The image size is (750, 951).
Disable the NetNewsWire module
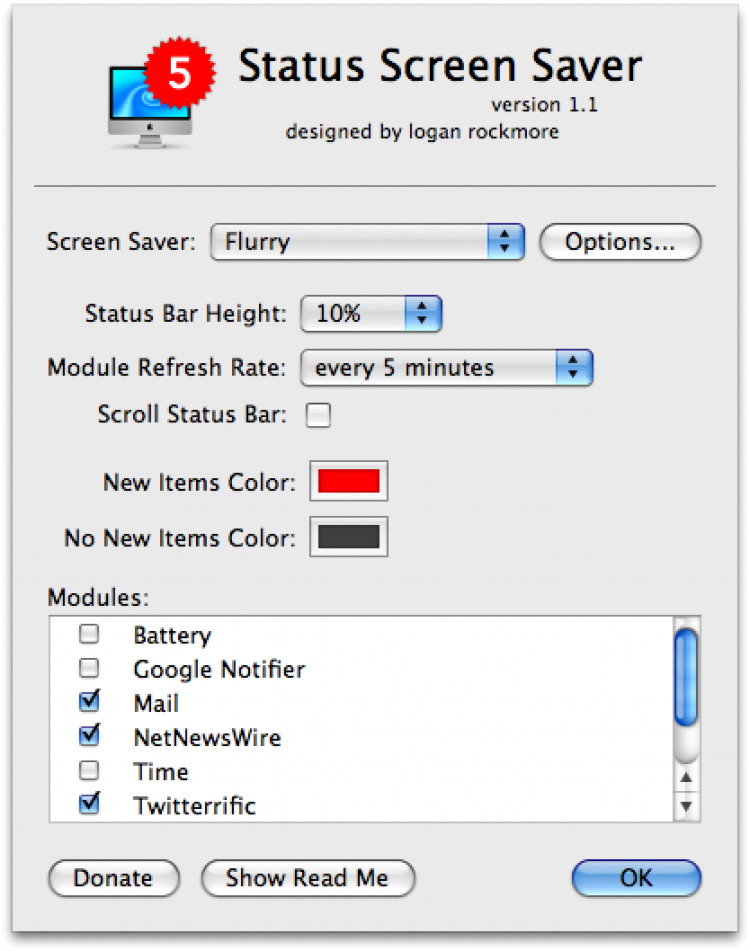point(90,736)
